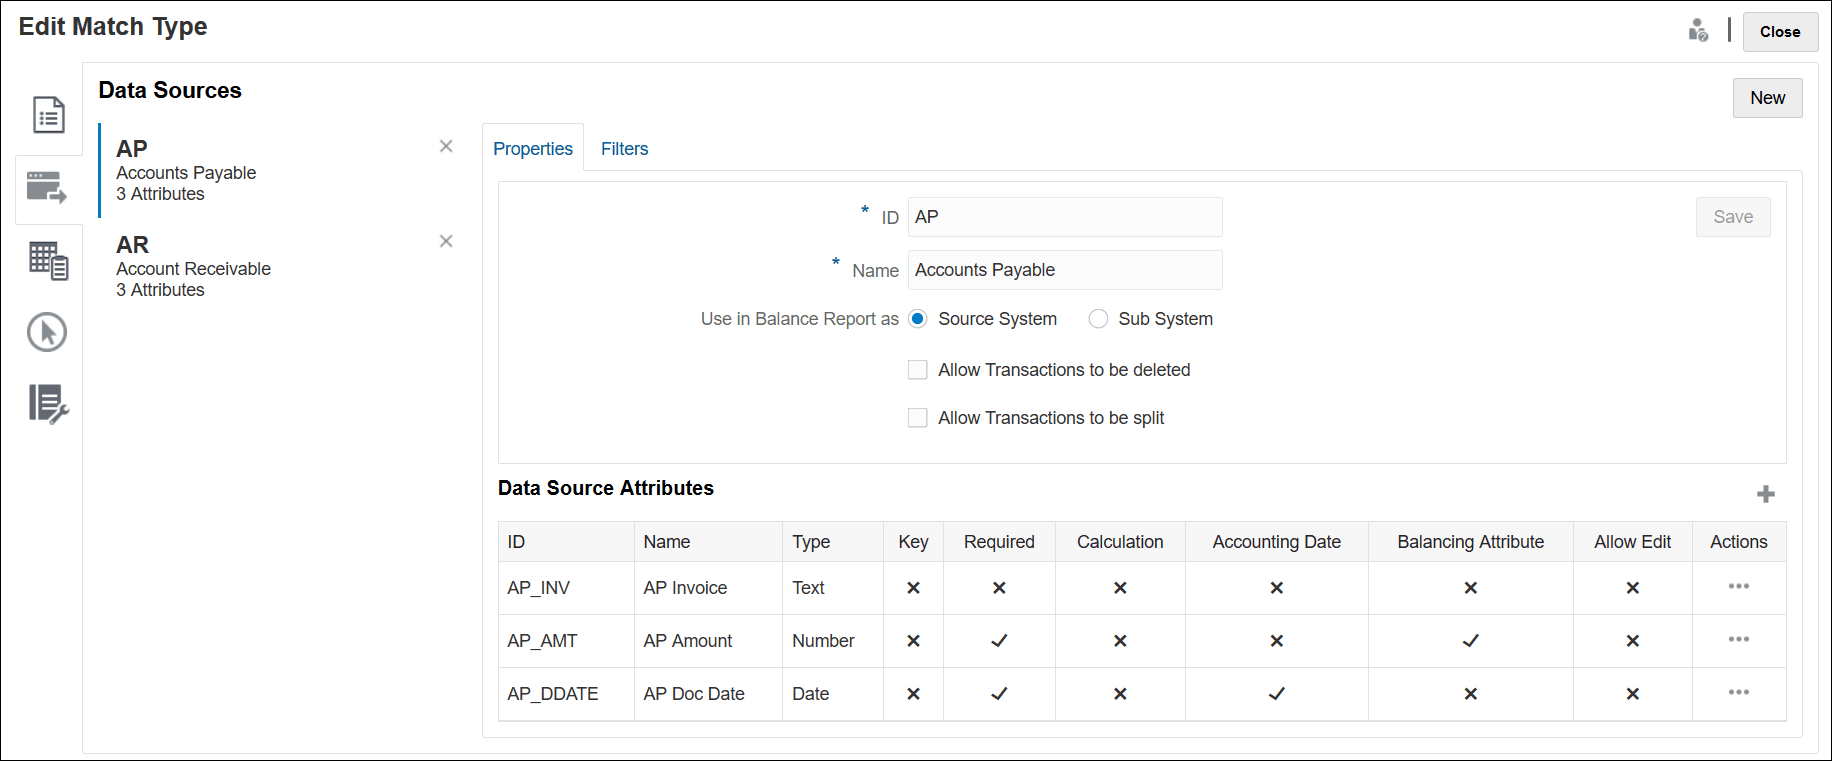1832x761 pixels.
Task: Open the table-and-list sidebar icon
Action: pyautogui.click(x=48, y=260)
